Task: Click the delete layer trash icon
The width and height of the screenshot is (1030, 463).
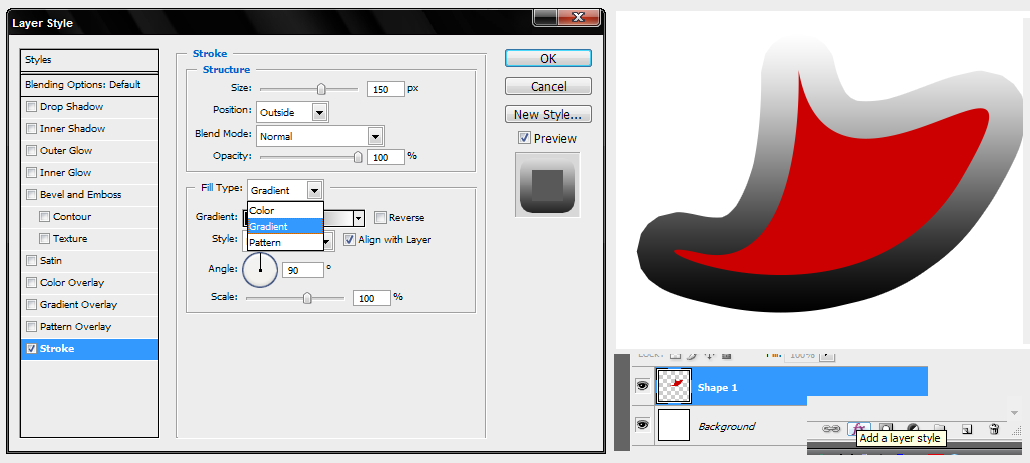Action: pyautogui.click(x=994, y=428)
